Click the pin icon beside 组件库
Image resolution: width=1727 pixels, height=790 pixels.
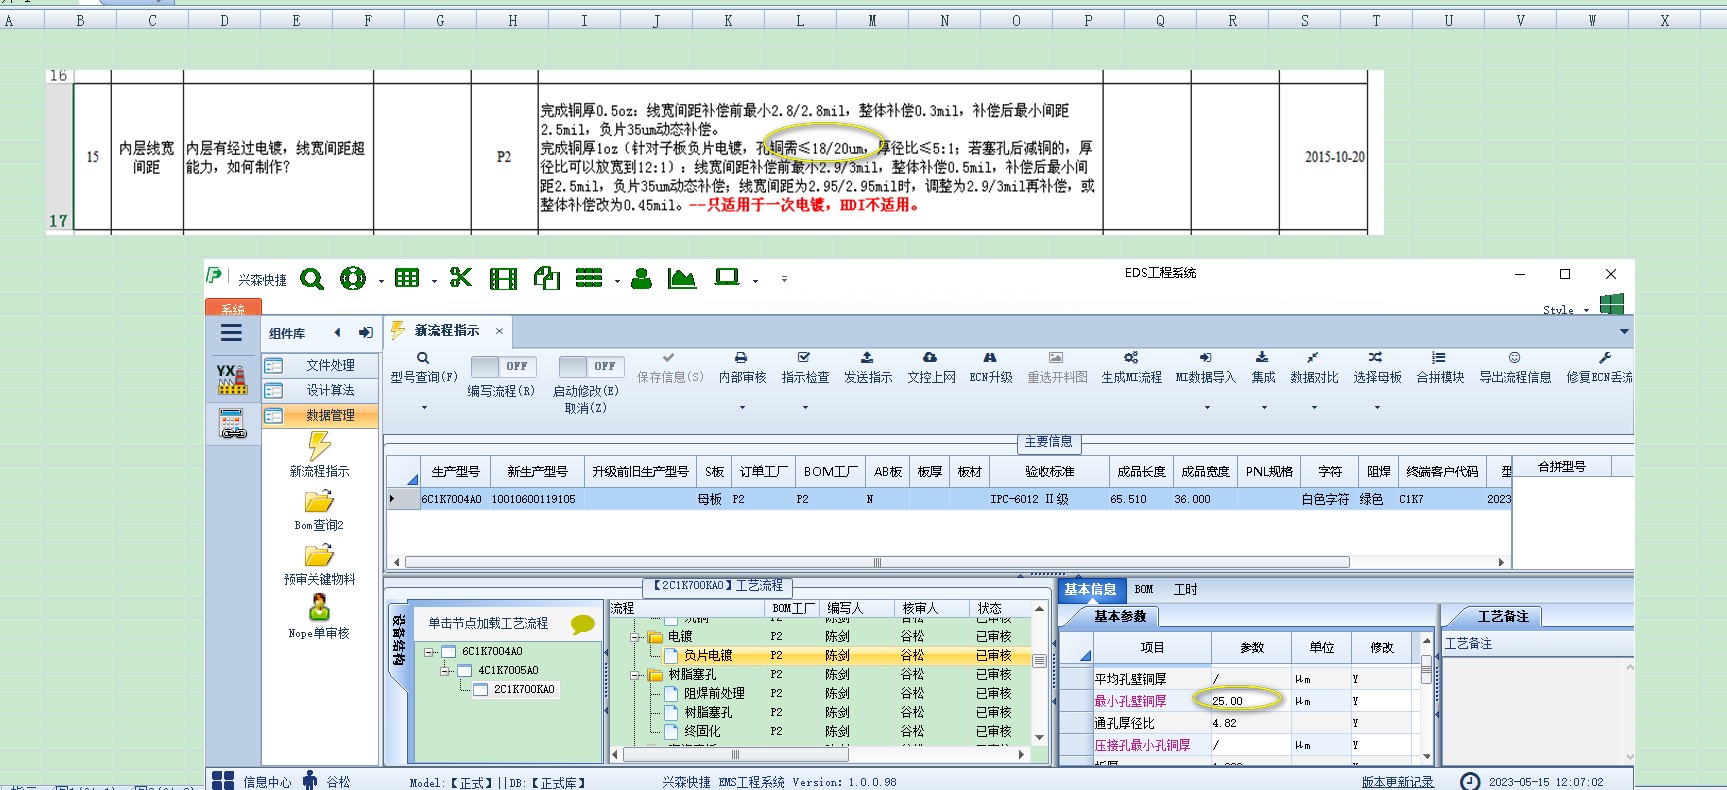366,333
